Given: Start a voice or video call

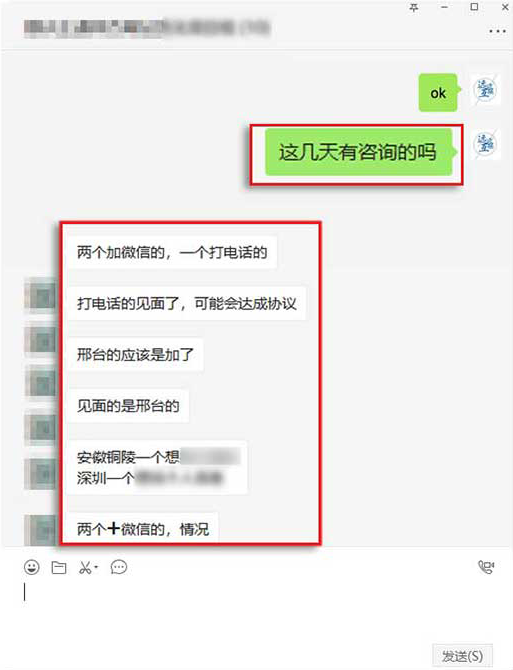Looking at the screenshot, I should point(486,567).
